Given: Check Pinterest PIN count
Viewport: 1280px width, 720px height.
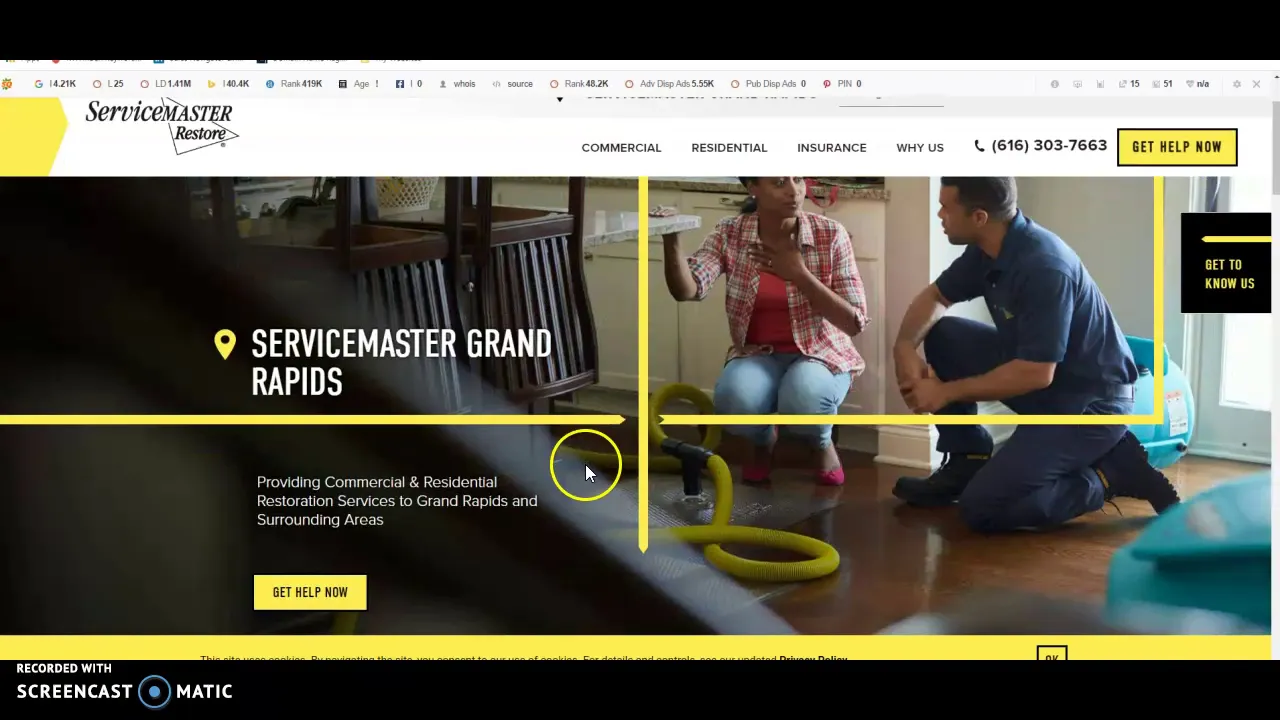Looking at the screenshot, I should [842, 84].
